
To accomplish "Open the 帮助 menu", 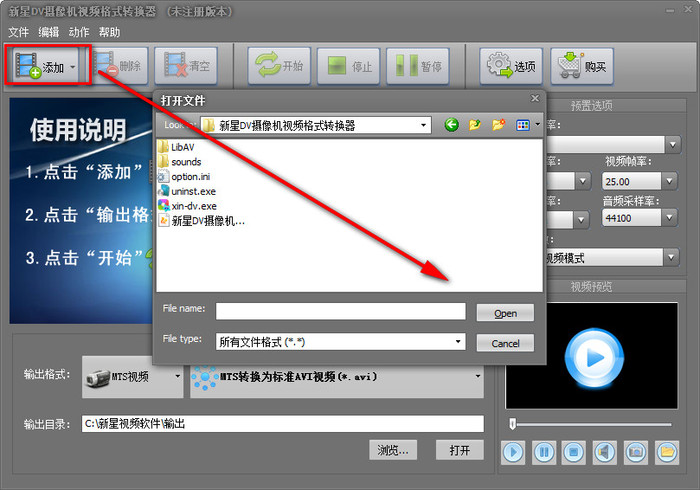I will click(109, 32).
